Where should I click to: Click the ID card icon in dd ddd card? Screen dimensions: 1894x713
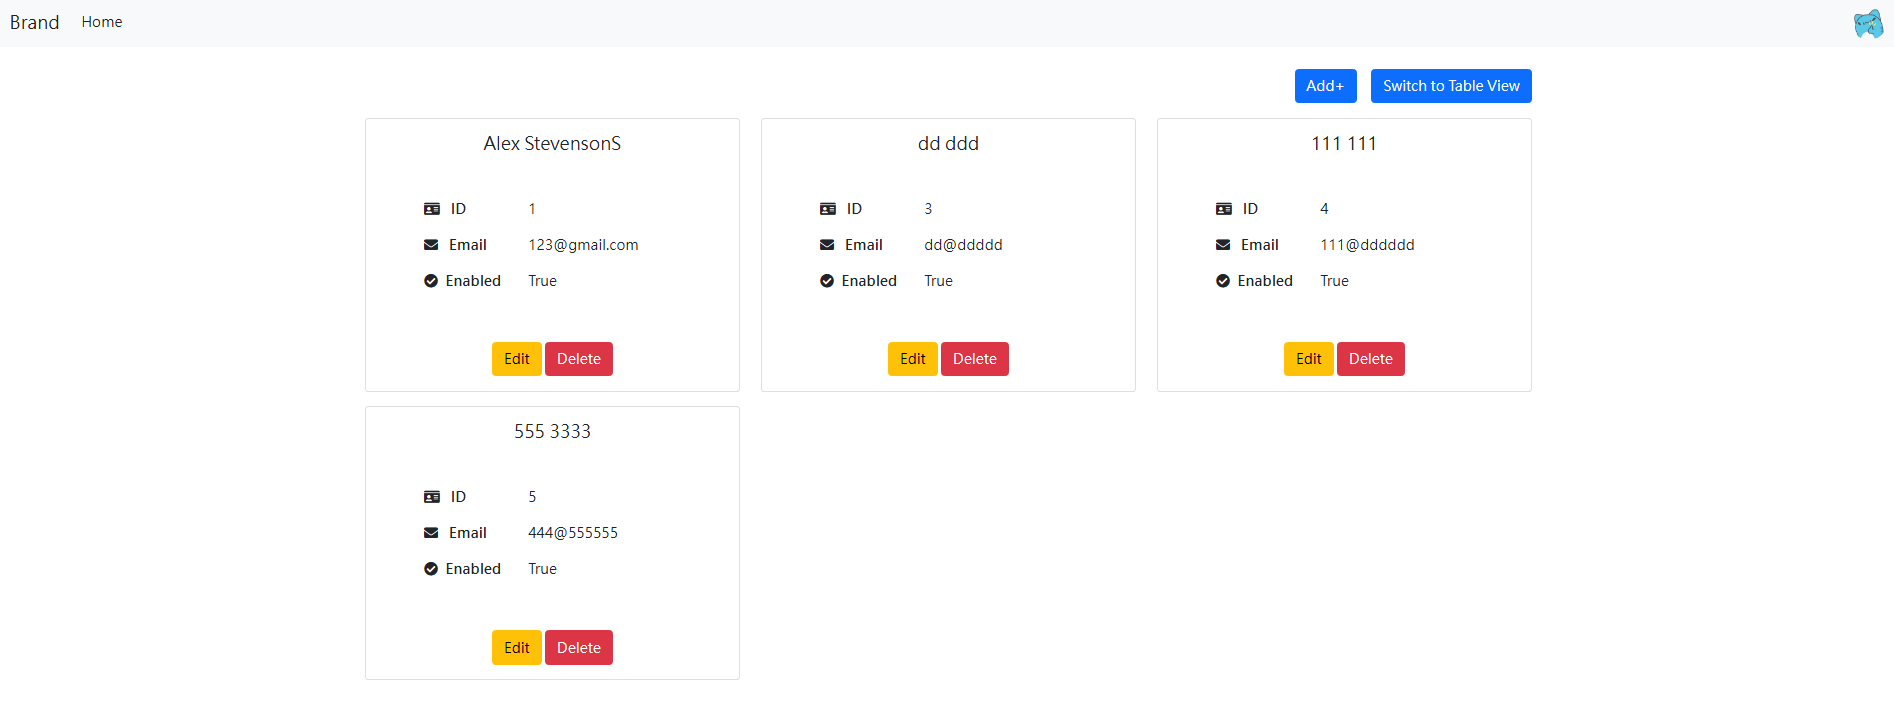[828, 209]
